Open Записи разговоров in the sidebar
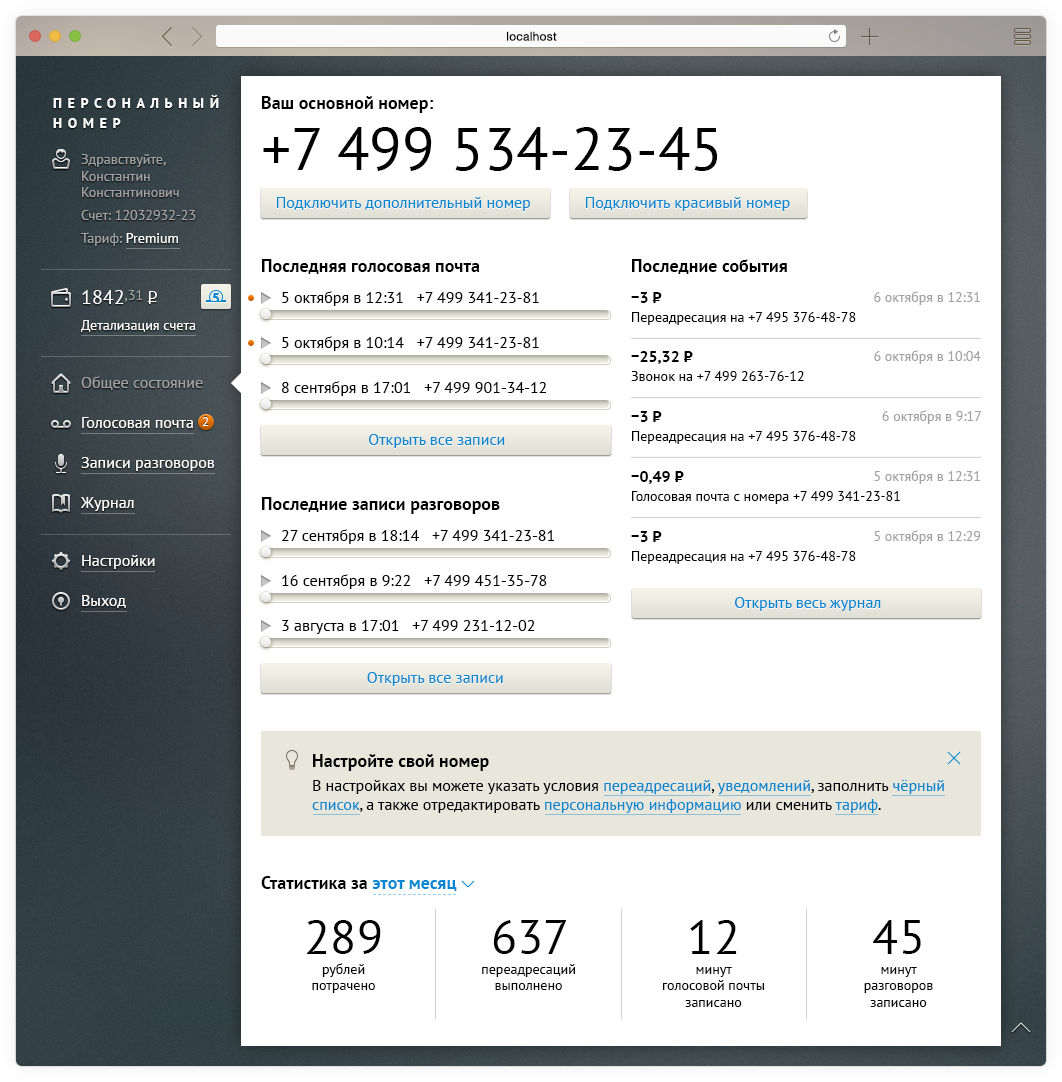This screenshot has width=1062, height=1082. 148,463
